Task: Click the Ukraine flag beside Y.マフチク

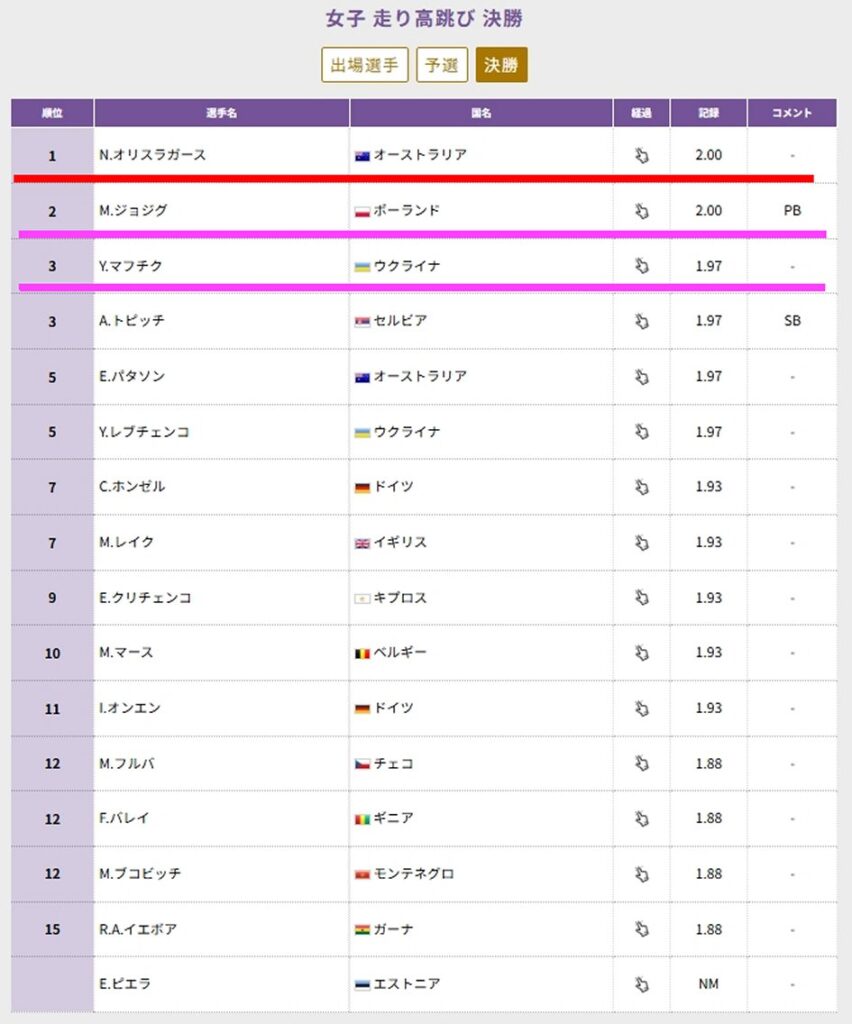Action: pos(362,267)
